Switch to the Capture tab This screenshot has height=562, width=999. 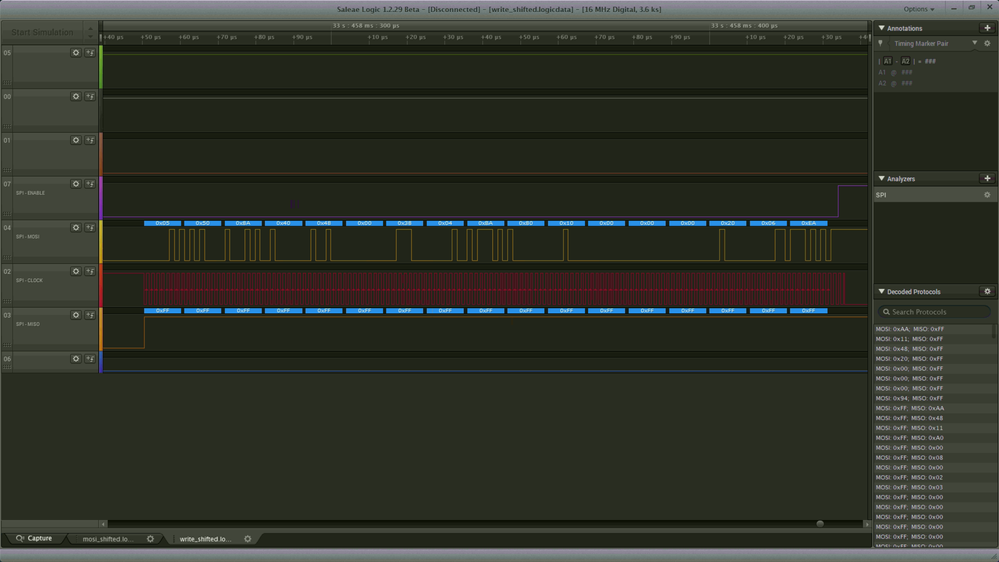point(34,538)
